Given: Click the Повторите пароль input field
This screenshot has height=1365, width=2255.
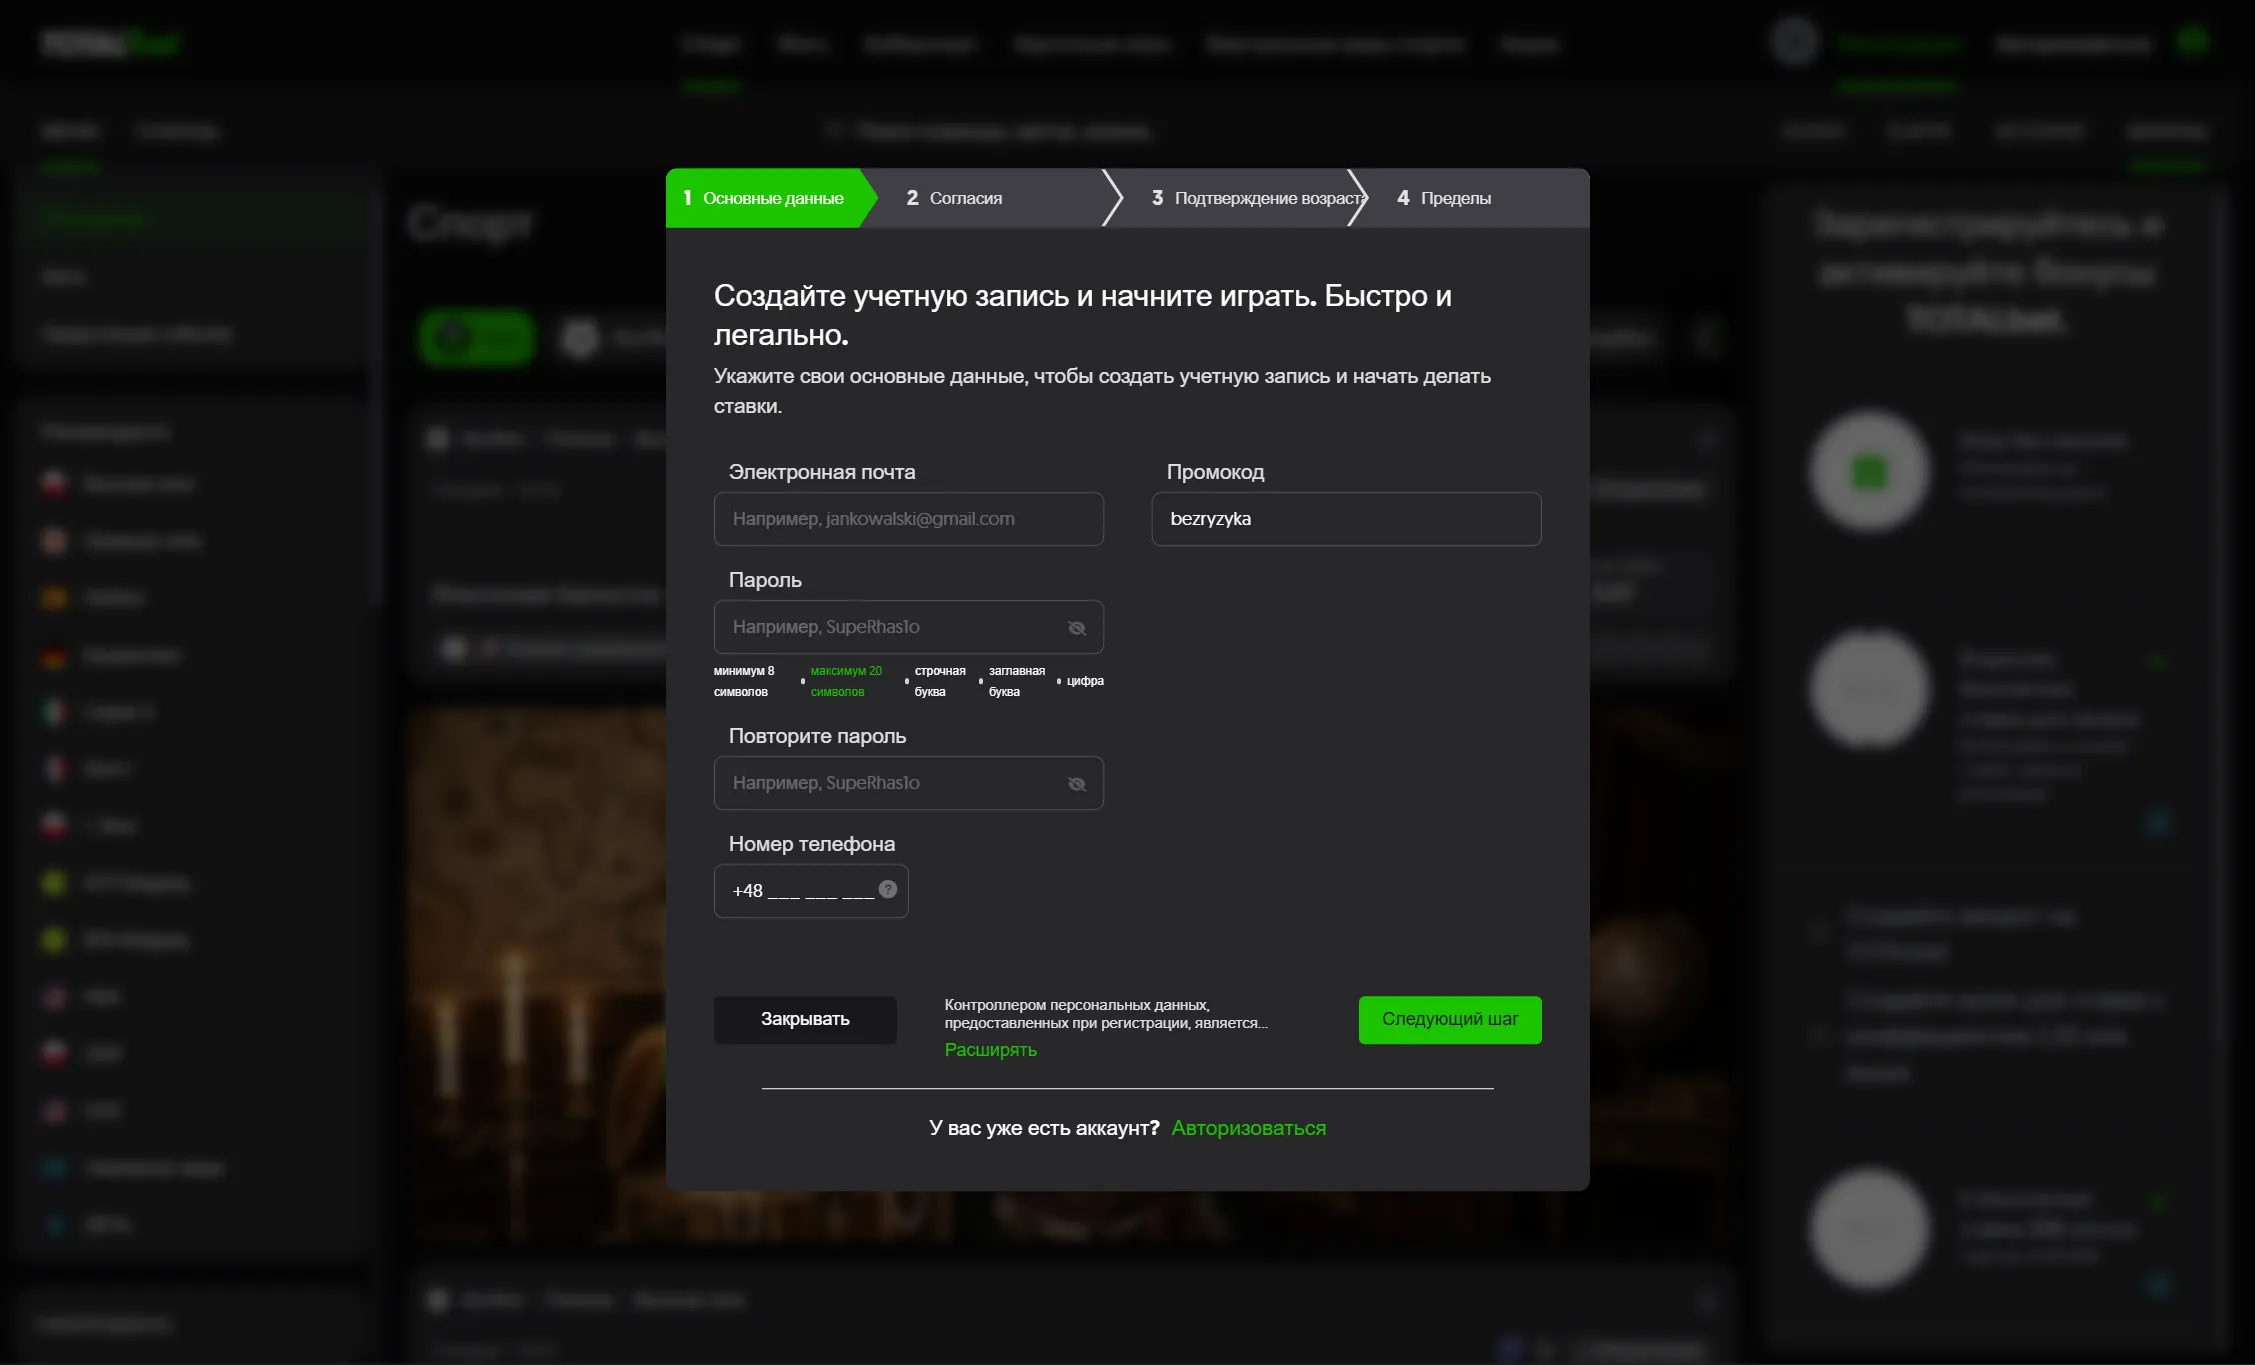Looking at the screenshot, I should point(908,783).
